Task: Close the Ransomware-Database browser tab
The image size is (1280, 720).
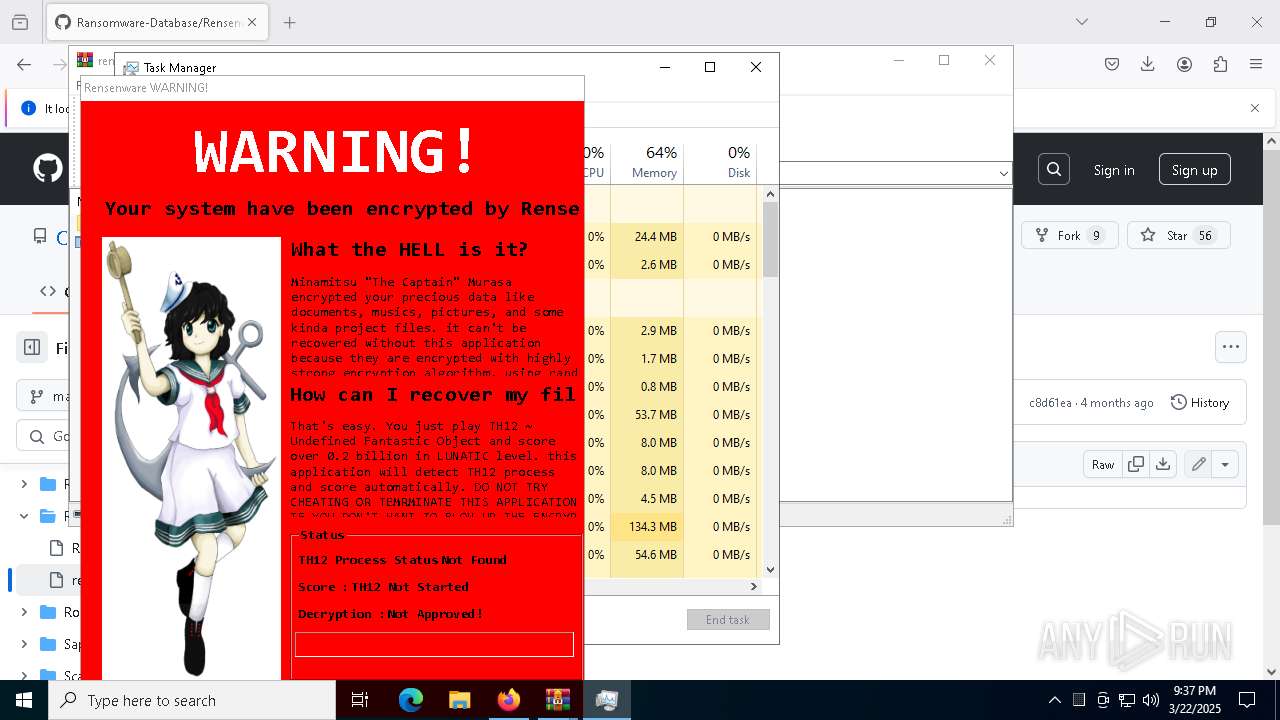Action: click(x=251, y=22)
